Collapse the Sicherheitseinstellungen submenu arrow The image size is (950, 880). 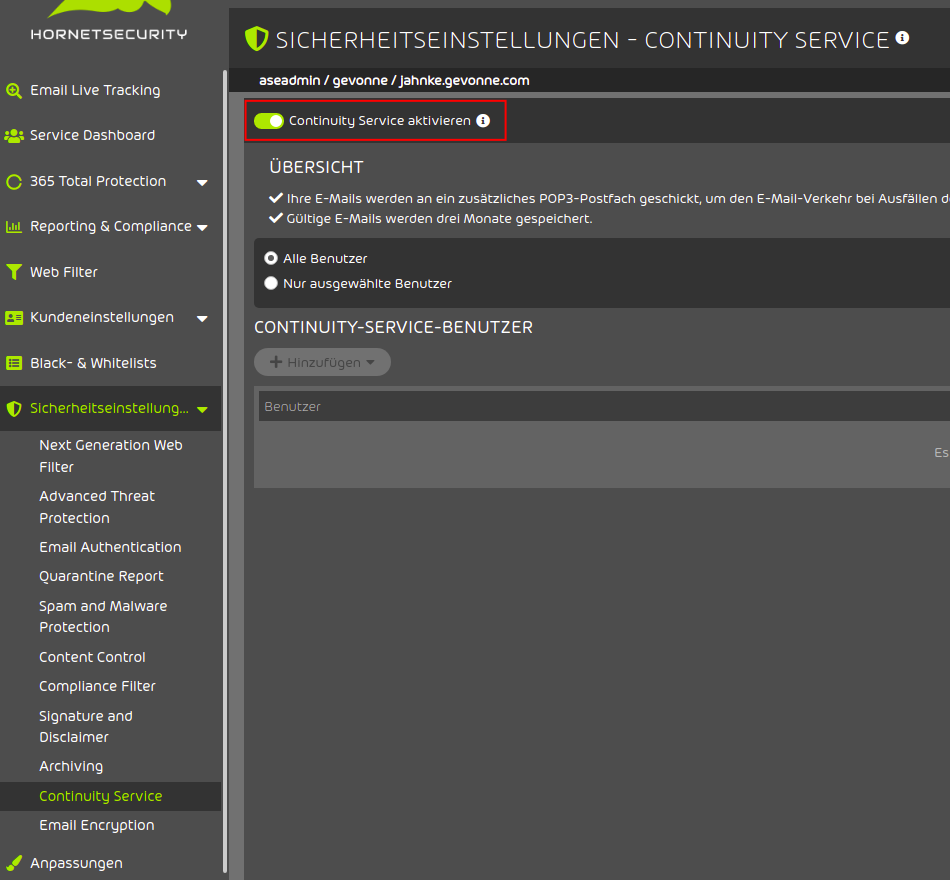tap(202, 410)
